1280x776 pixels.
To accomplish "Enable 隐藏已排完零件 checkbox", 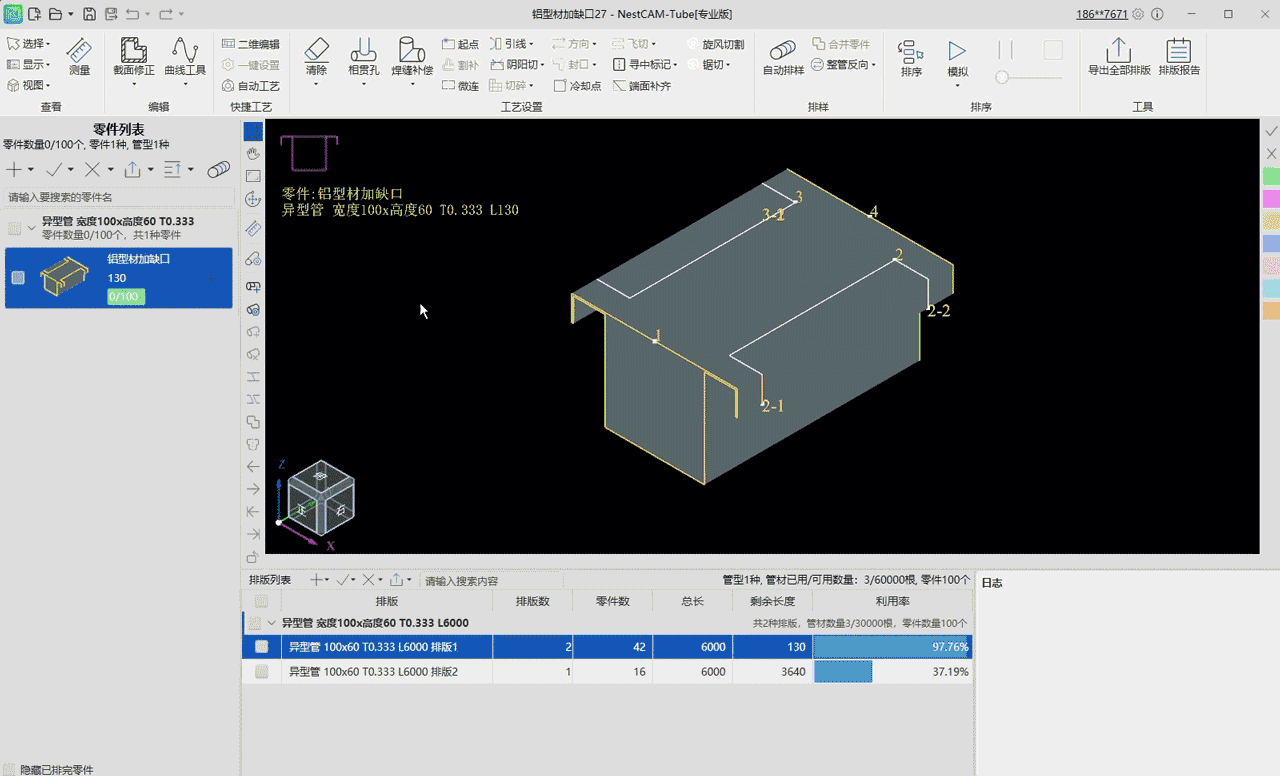I will pyautogui.click(x=11, y=770).
